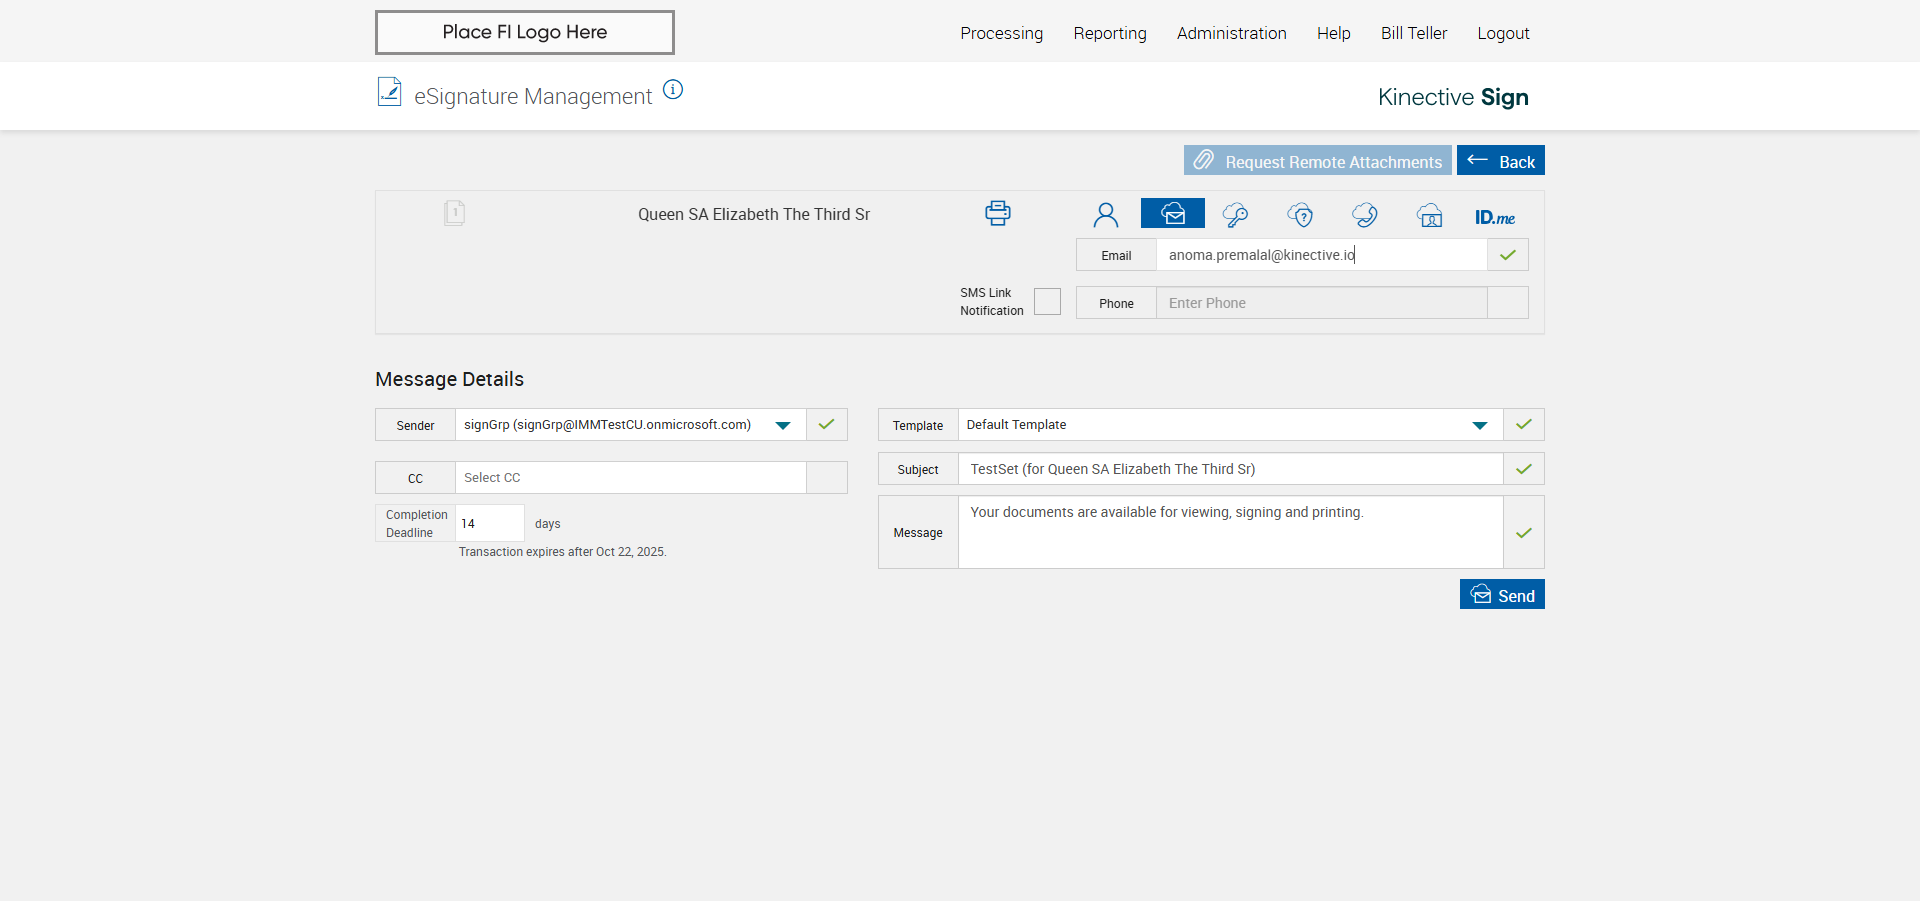Click the Send button

point(1501,595)
